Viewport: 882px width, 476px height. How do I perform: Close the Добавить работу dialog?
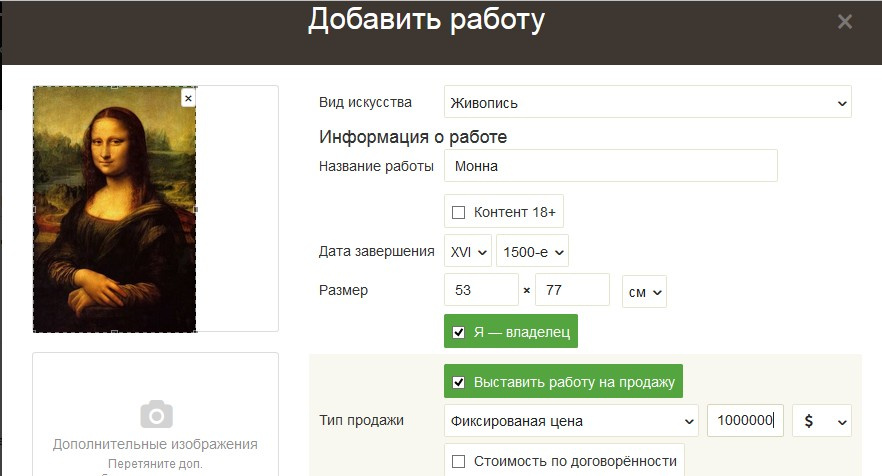click(x=845, y=21)
